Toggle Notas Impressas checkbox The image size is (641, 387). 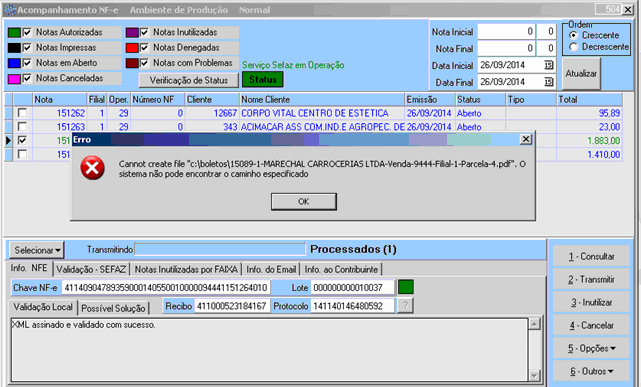click(27, 48)
